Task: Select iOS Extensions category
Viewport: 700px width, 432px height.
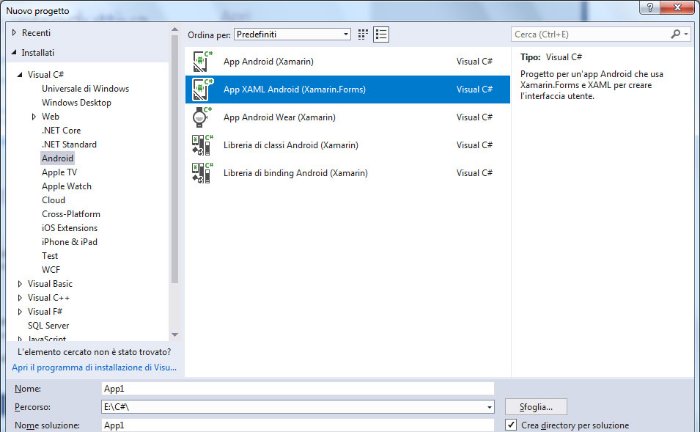Action: coord(69,228)
